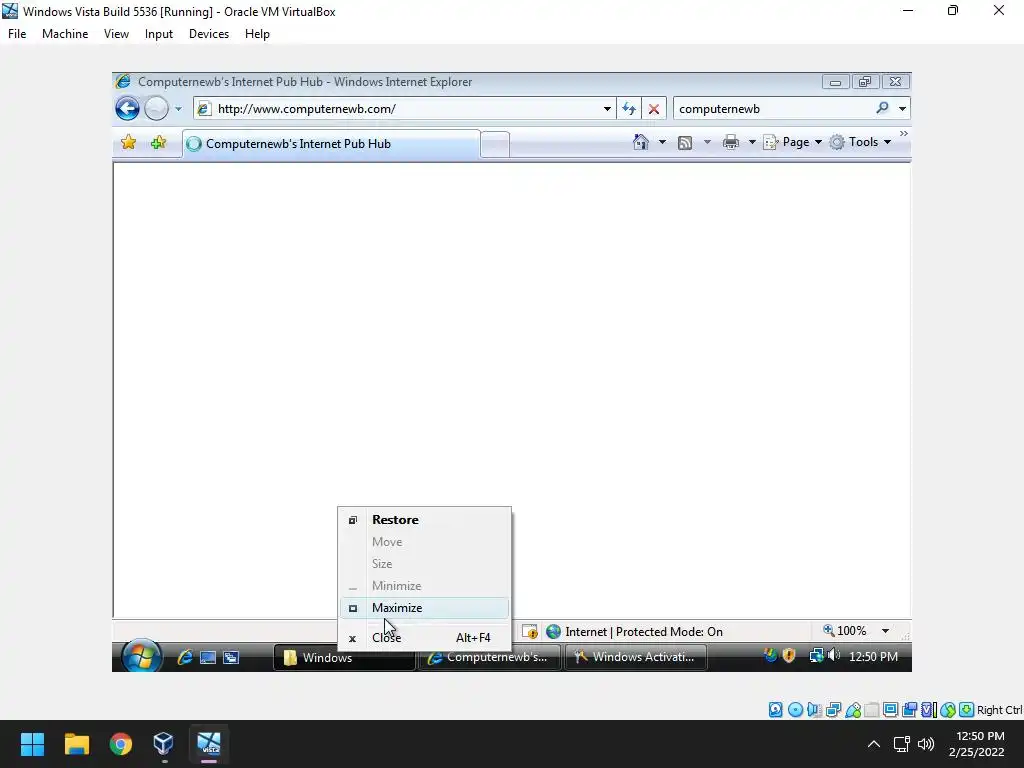Show hidden toolbar items with double chevron
1024x768 pixels.
point(904,134)
